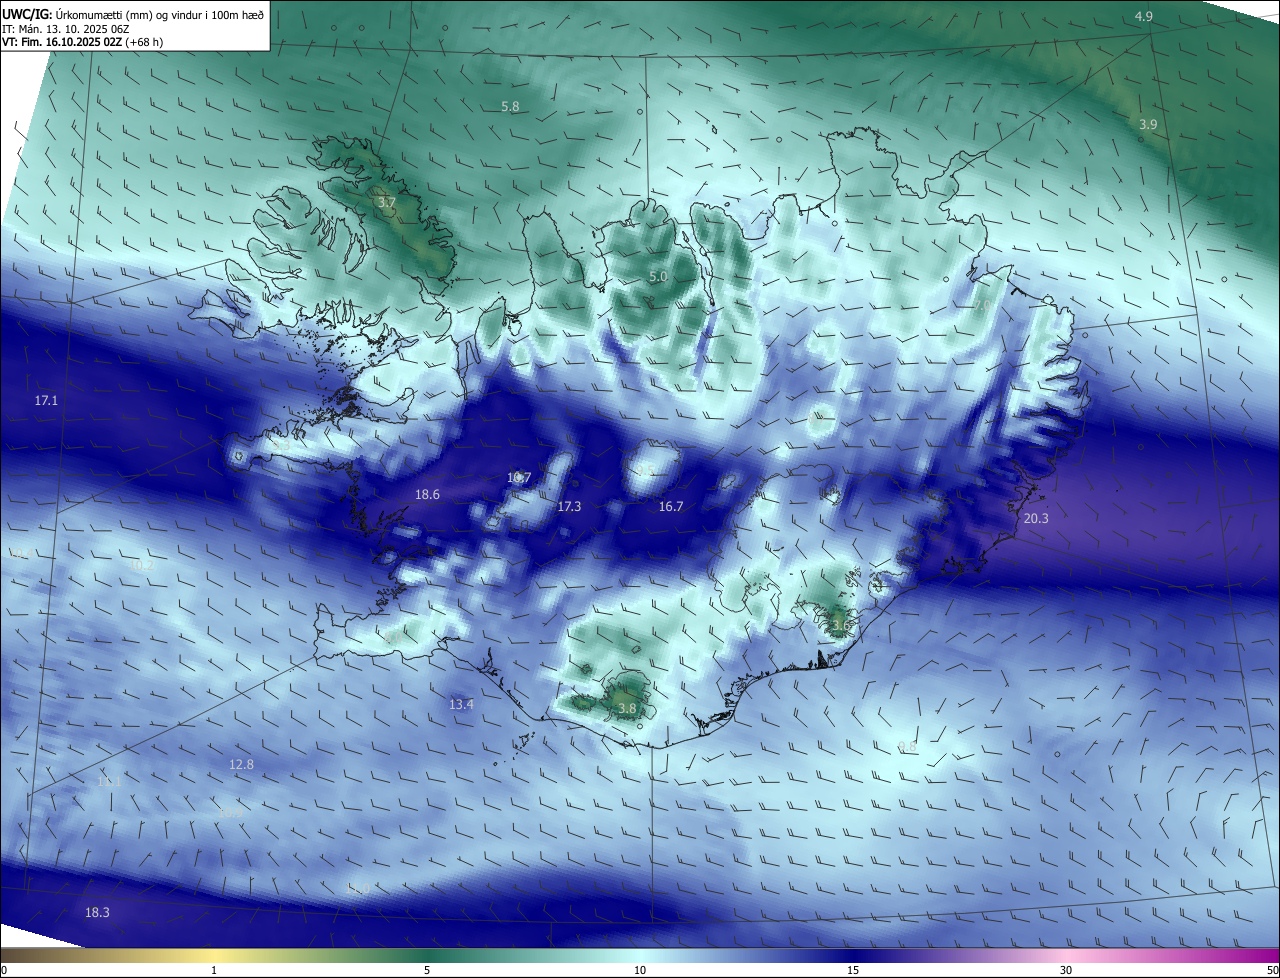The image size is (1280, 978).
Task: Click the color scale tick label 1
Action: coord(214,970)
